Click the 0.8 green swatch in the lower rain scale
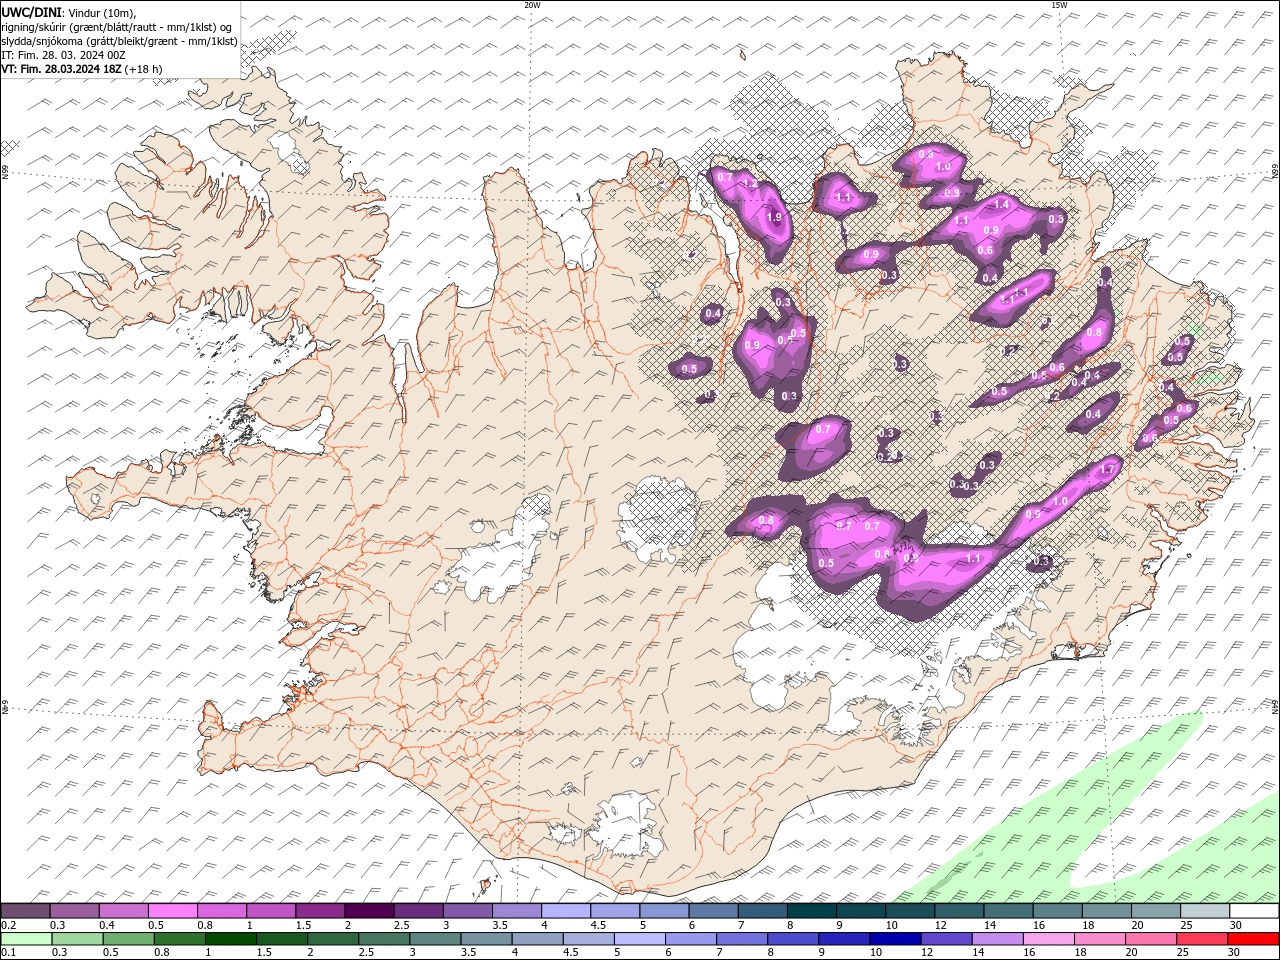This screenshot has height=960, width=1280. tap(179, 939)
